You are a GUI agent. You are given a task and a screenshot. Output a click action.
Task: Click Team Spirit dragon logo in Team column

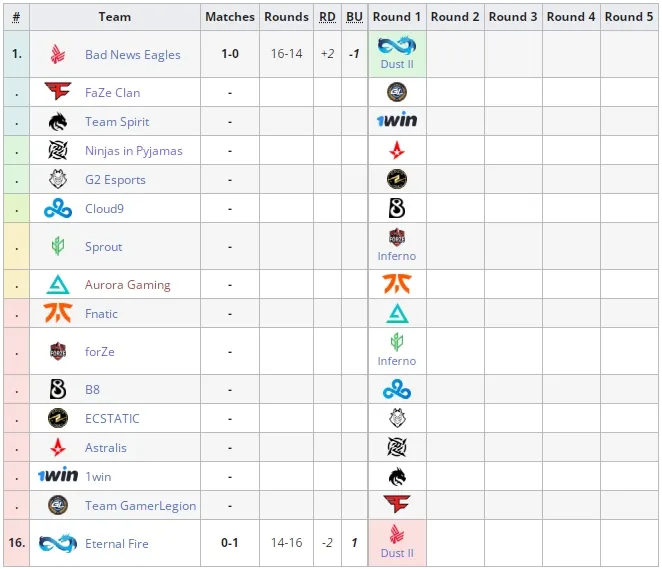[x=58, y=122]
